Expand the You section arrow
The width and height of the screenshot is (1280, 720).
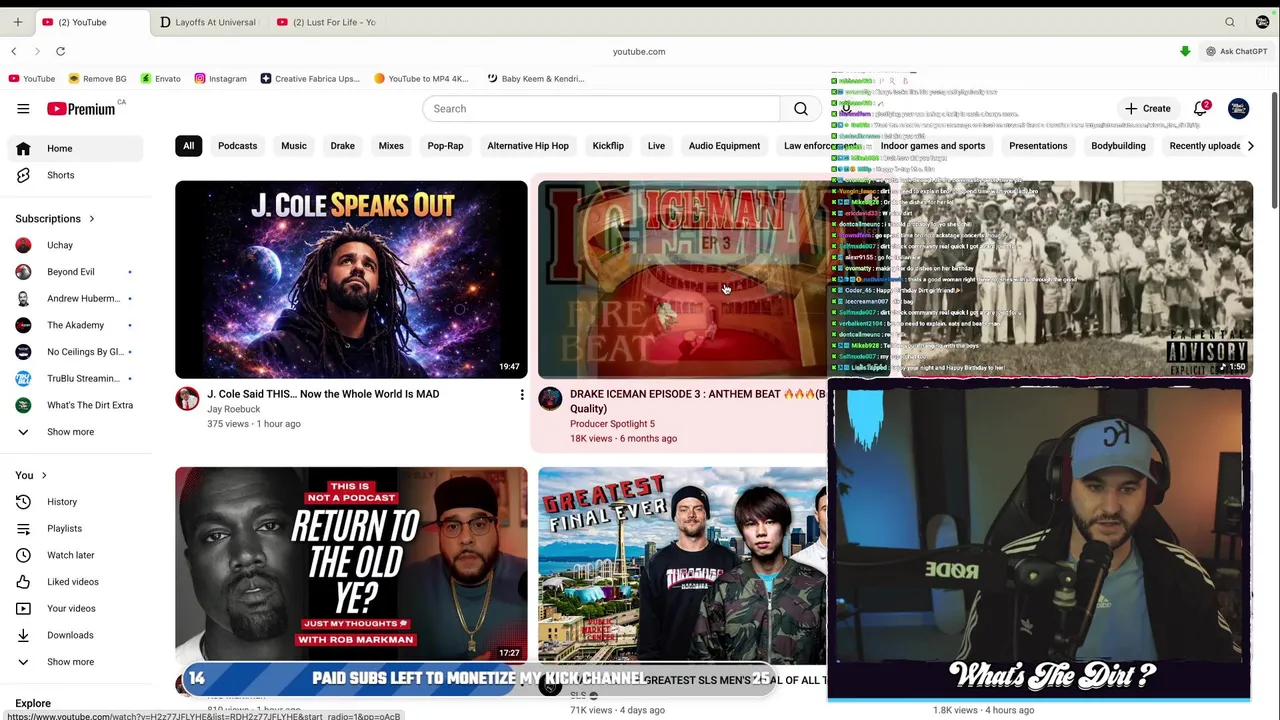44,475
